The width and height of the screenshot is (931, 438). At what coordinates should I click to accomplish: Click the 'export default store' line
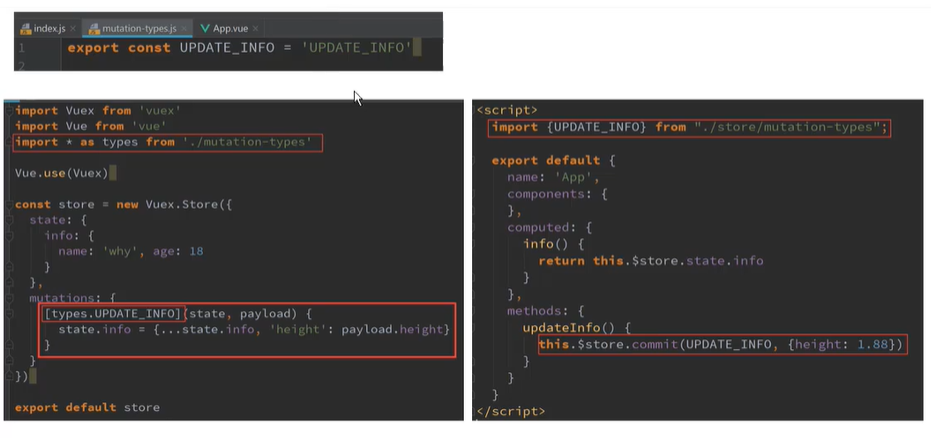tap(87, 407)
